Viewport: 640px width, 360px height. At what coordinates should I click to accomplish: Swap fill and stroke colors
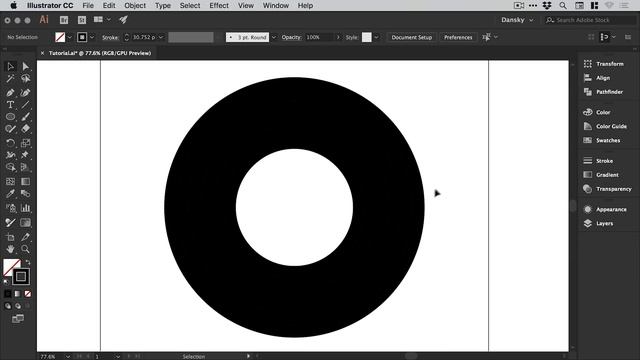pyautogui.click(x=28, y=262)
